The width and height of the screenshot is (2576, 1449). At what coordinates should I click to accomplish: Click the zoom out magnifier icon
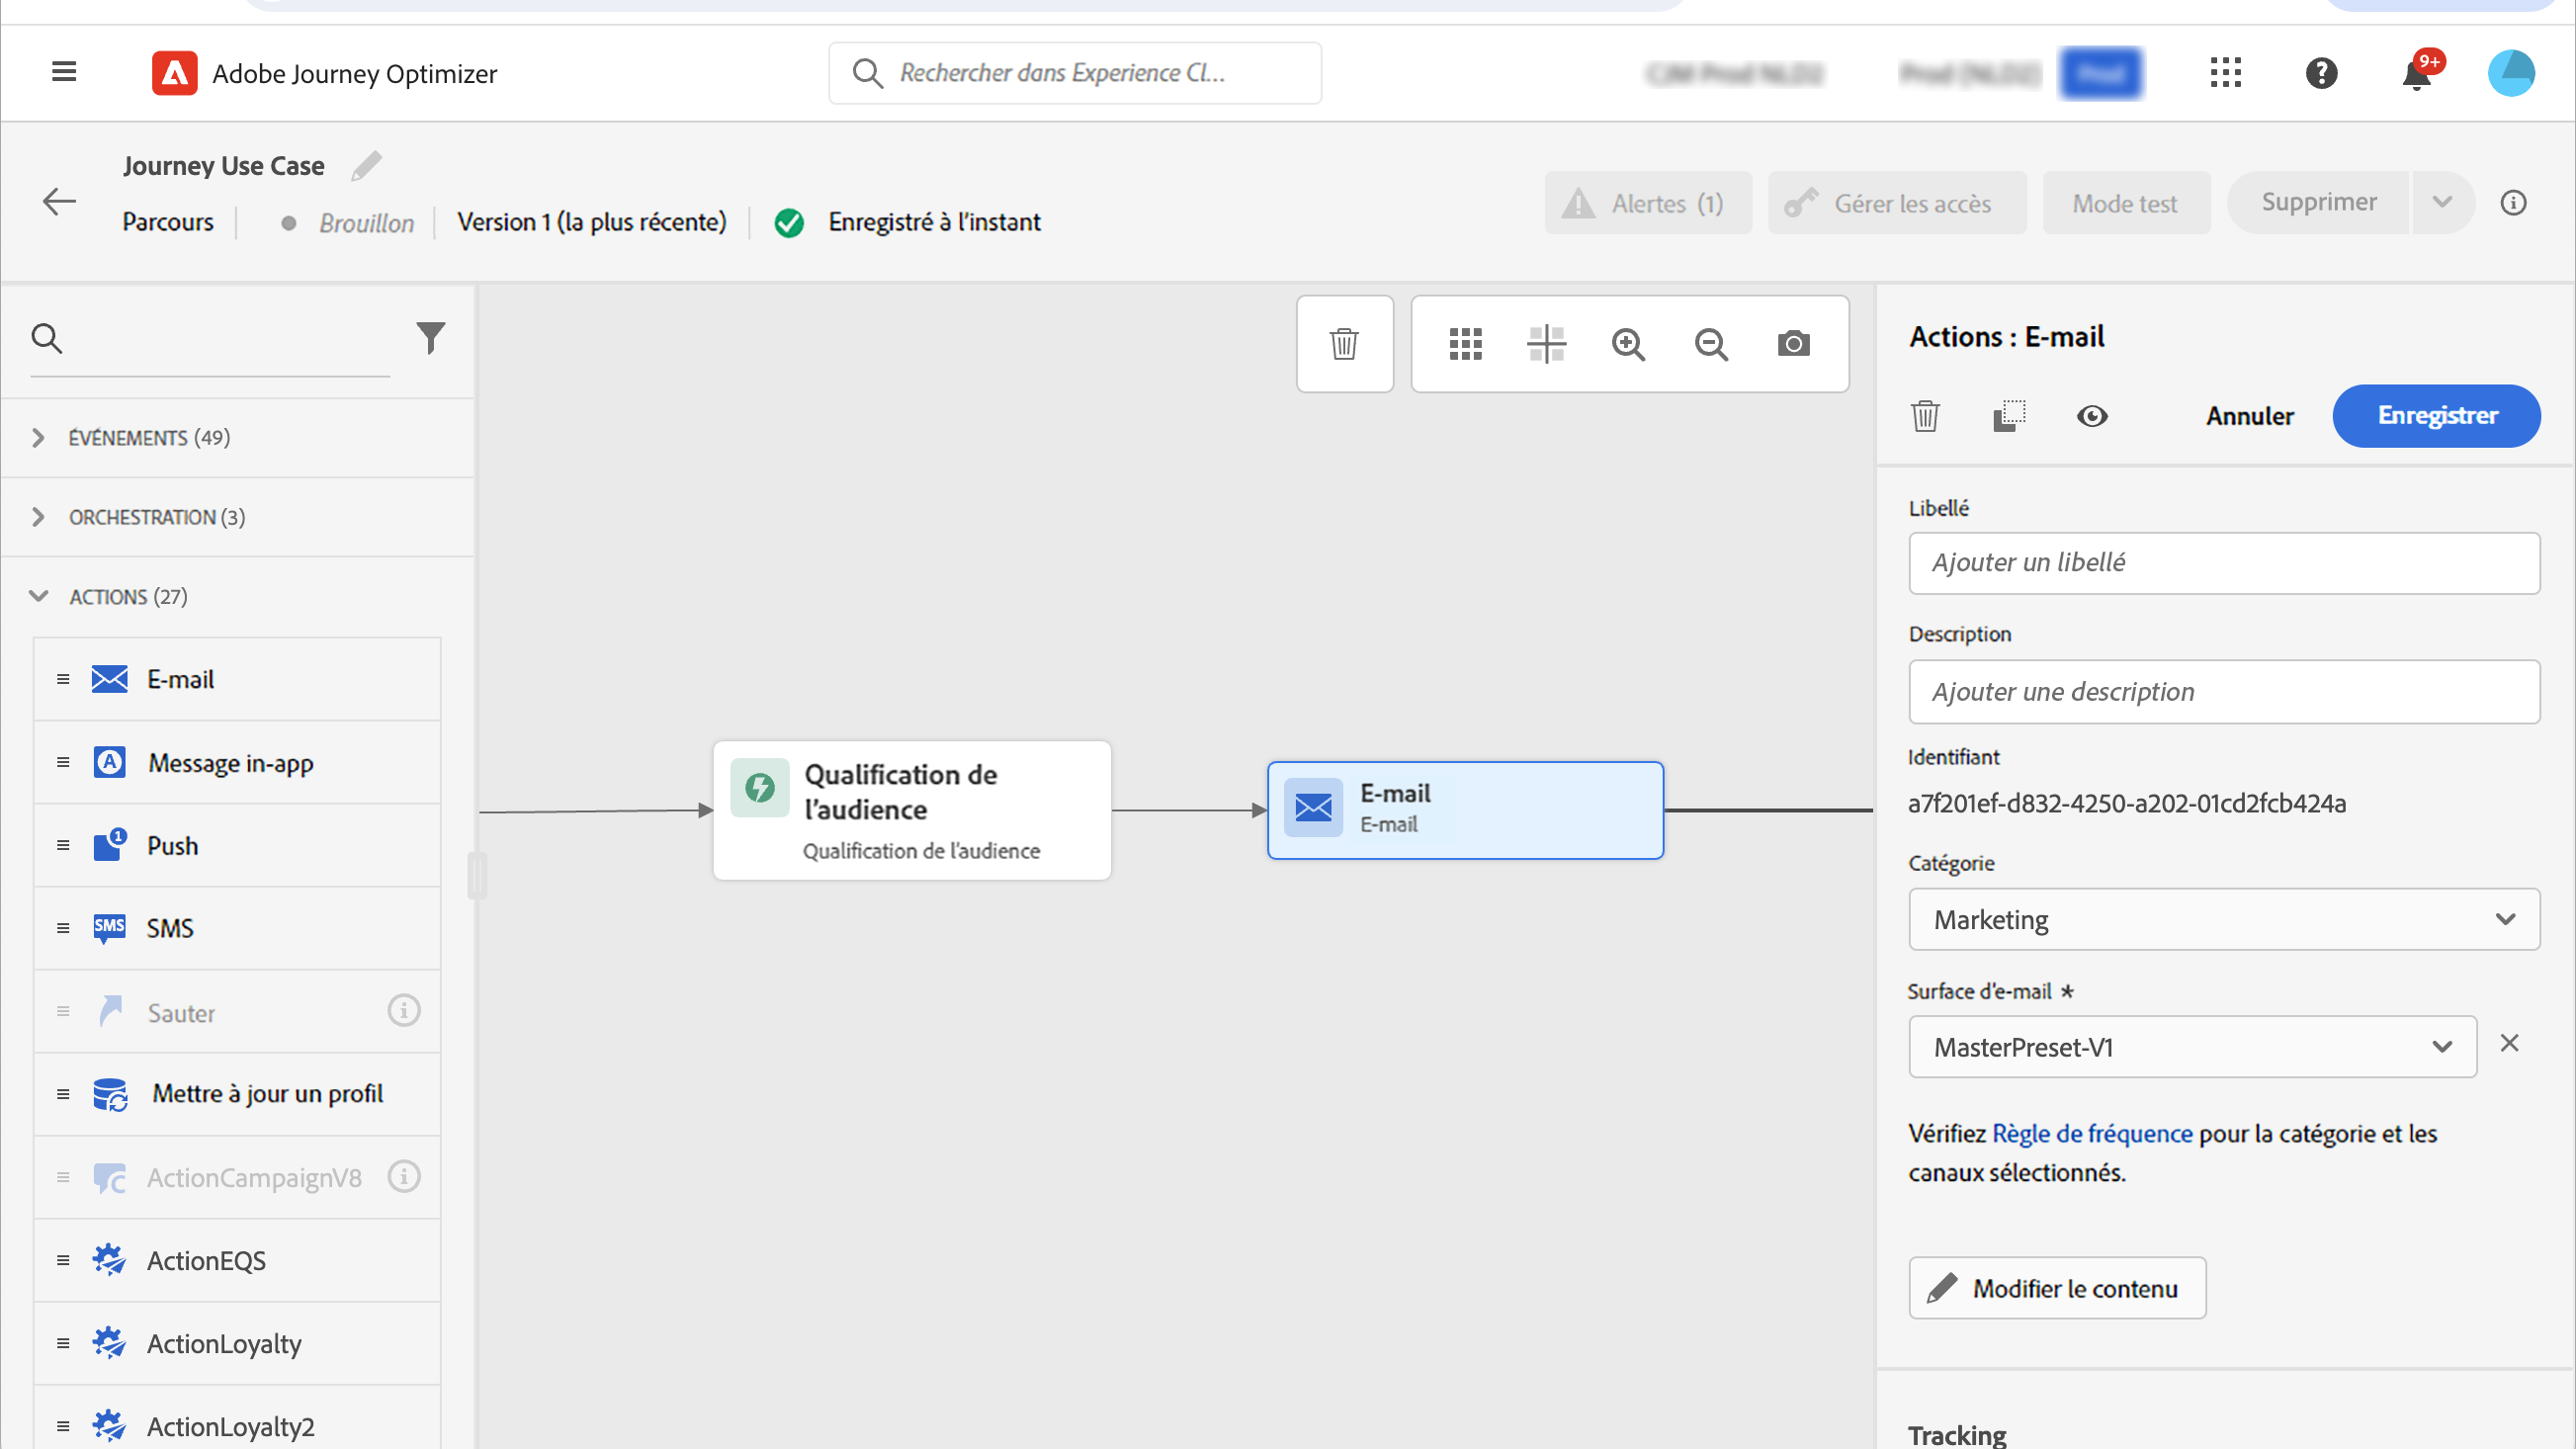click(1711, 344)
